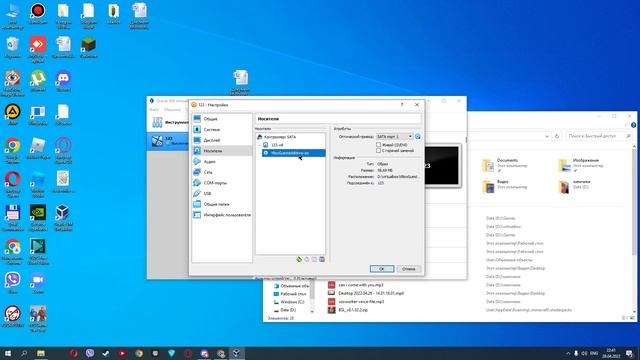Open the notification center in taskbar

point(629,353)
